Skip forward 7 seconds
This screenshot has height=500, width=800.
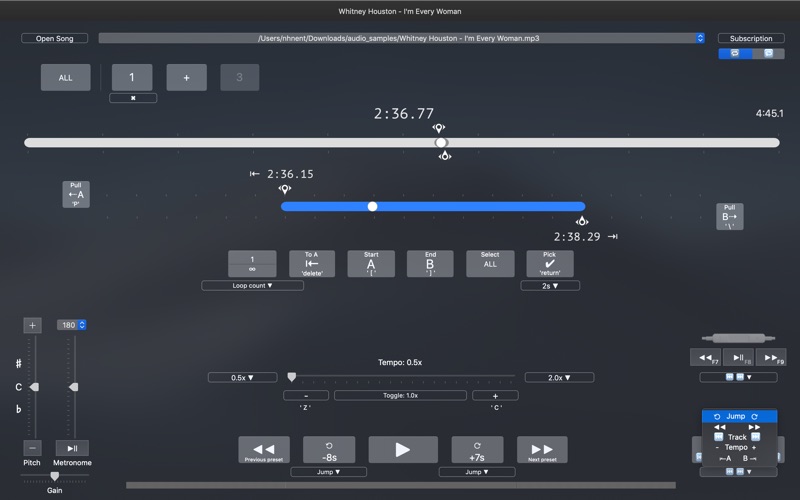point(477,449)
